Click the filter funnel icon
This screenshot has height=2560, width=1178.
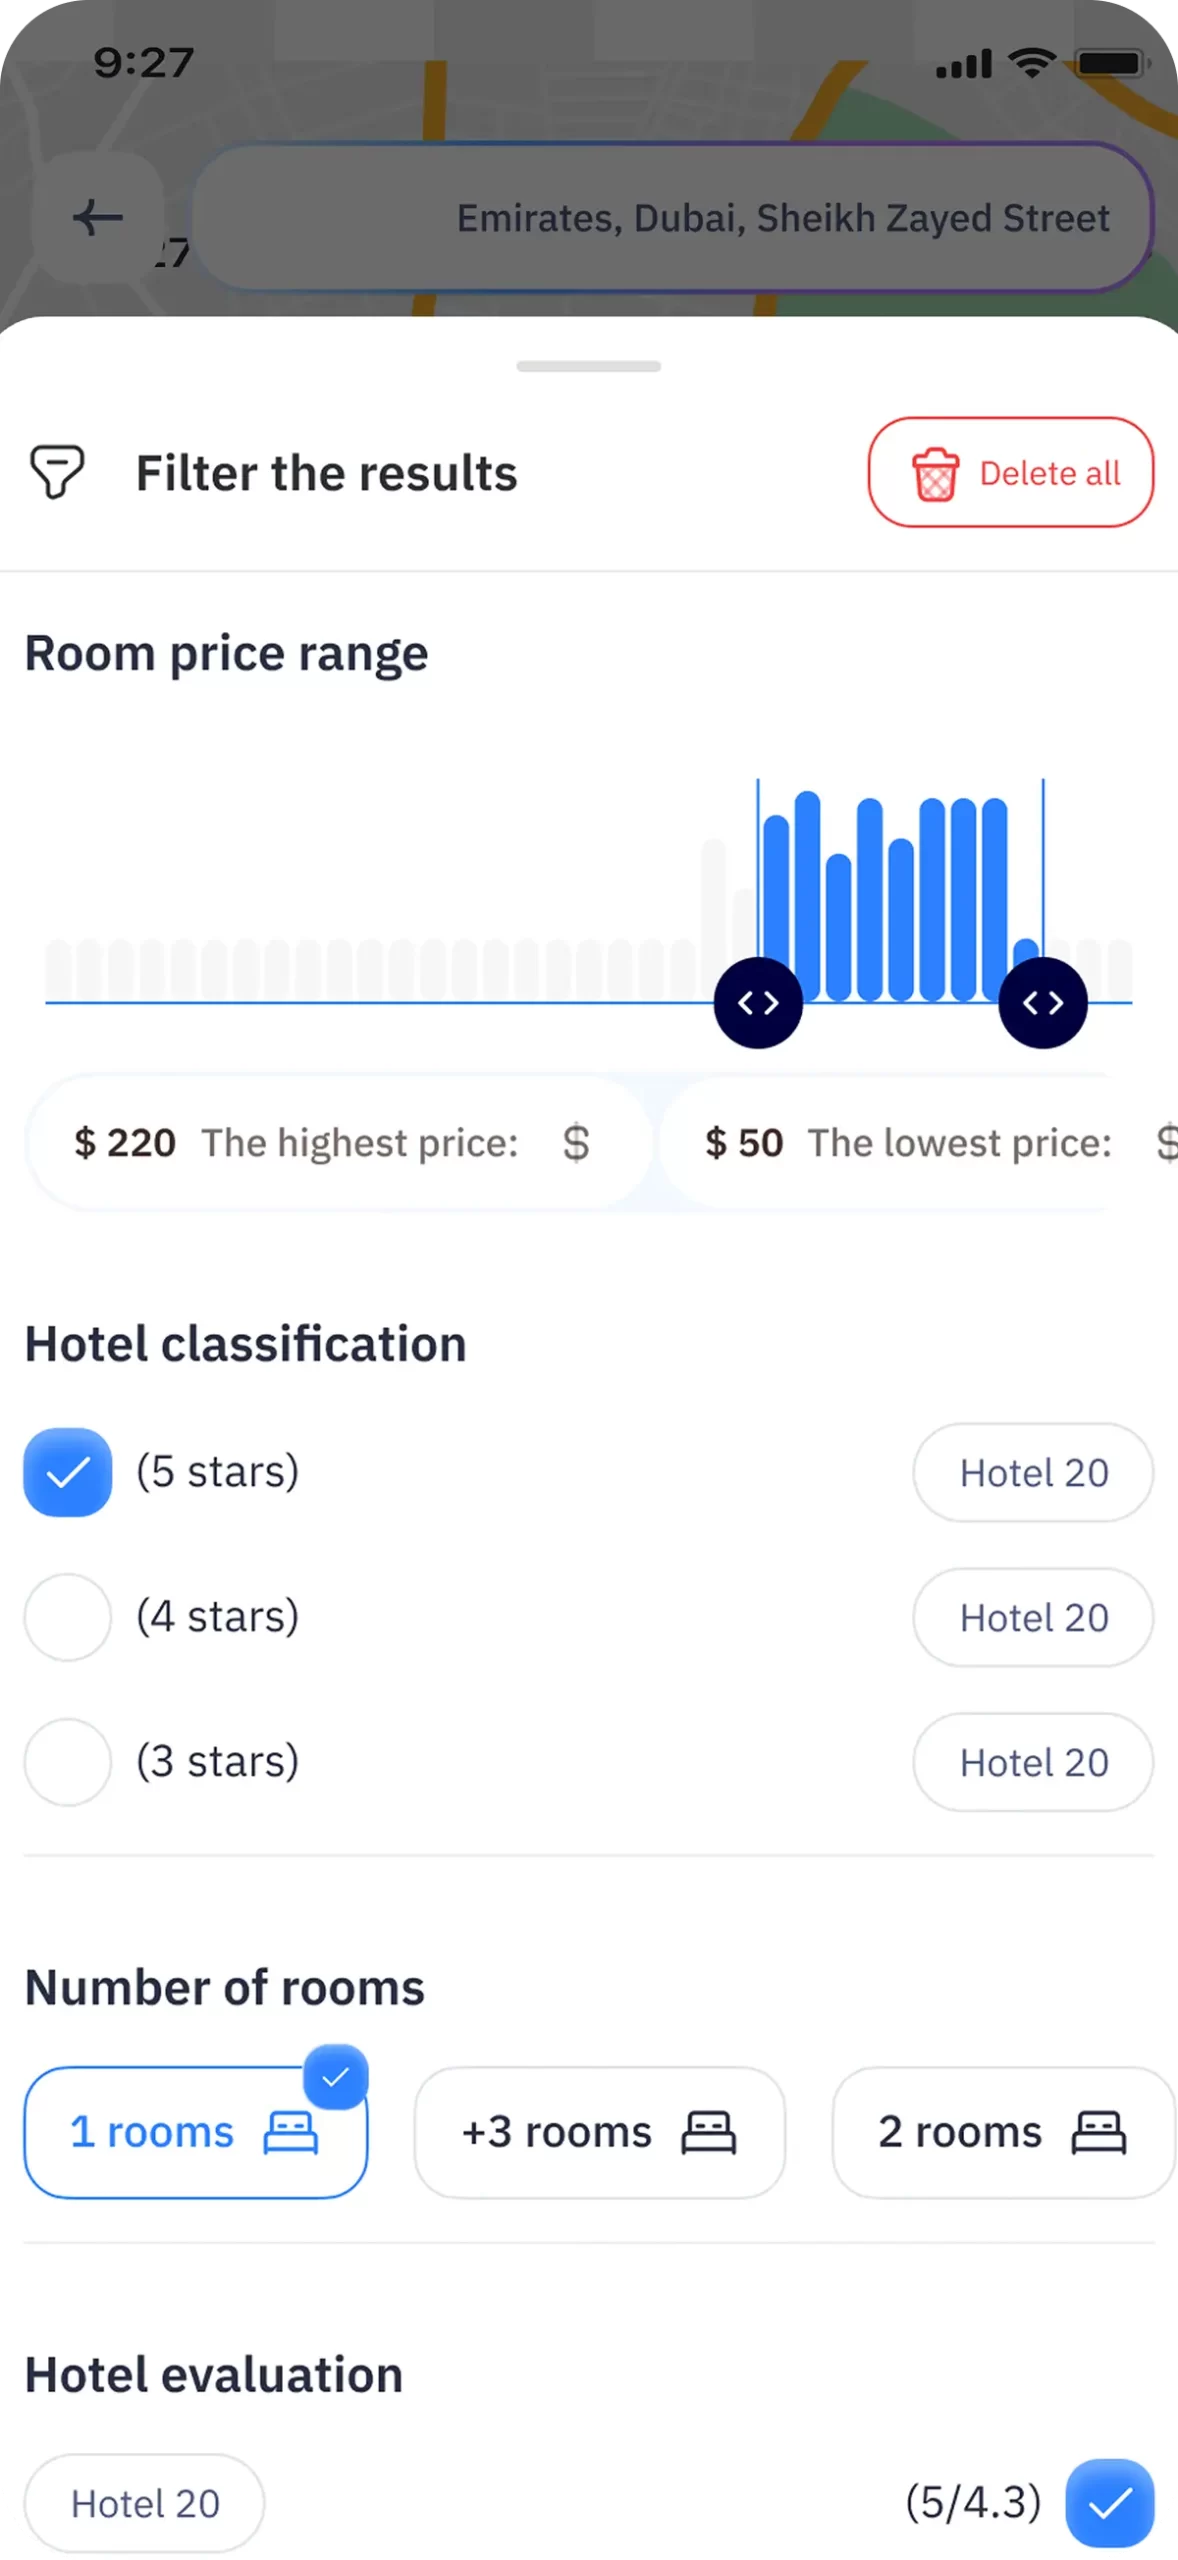[x=57, y=472]
